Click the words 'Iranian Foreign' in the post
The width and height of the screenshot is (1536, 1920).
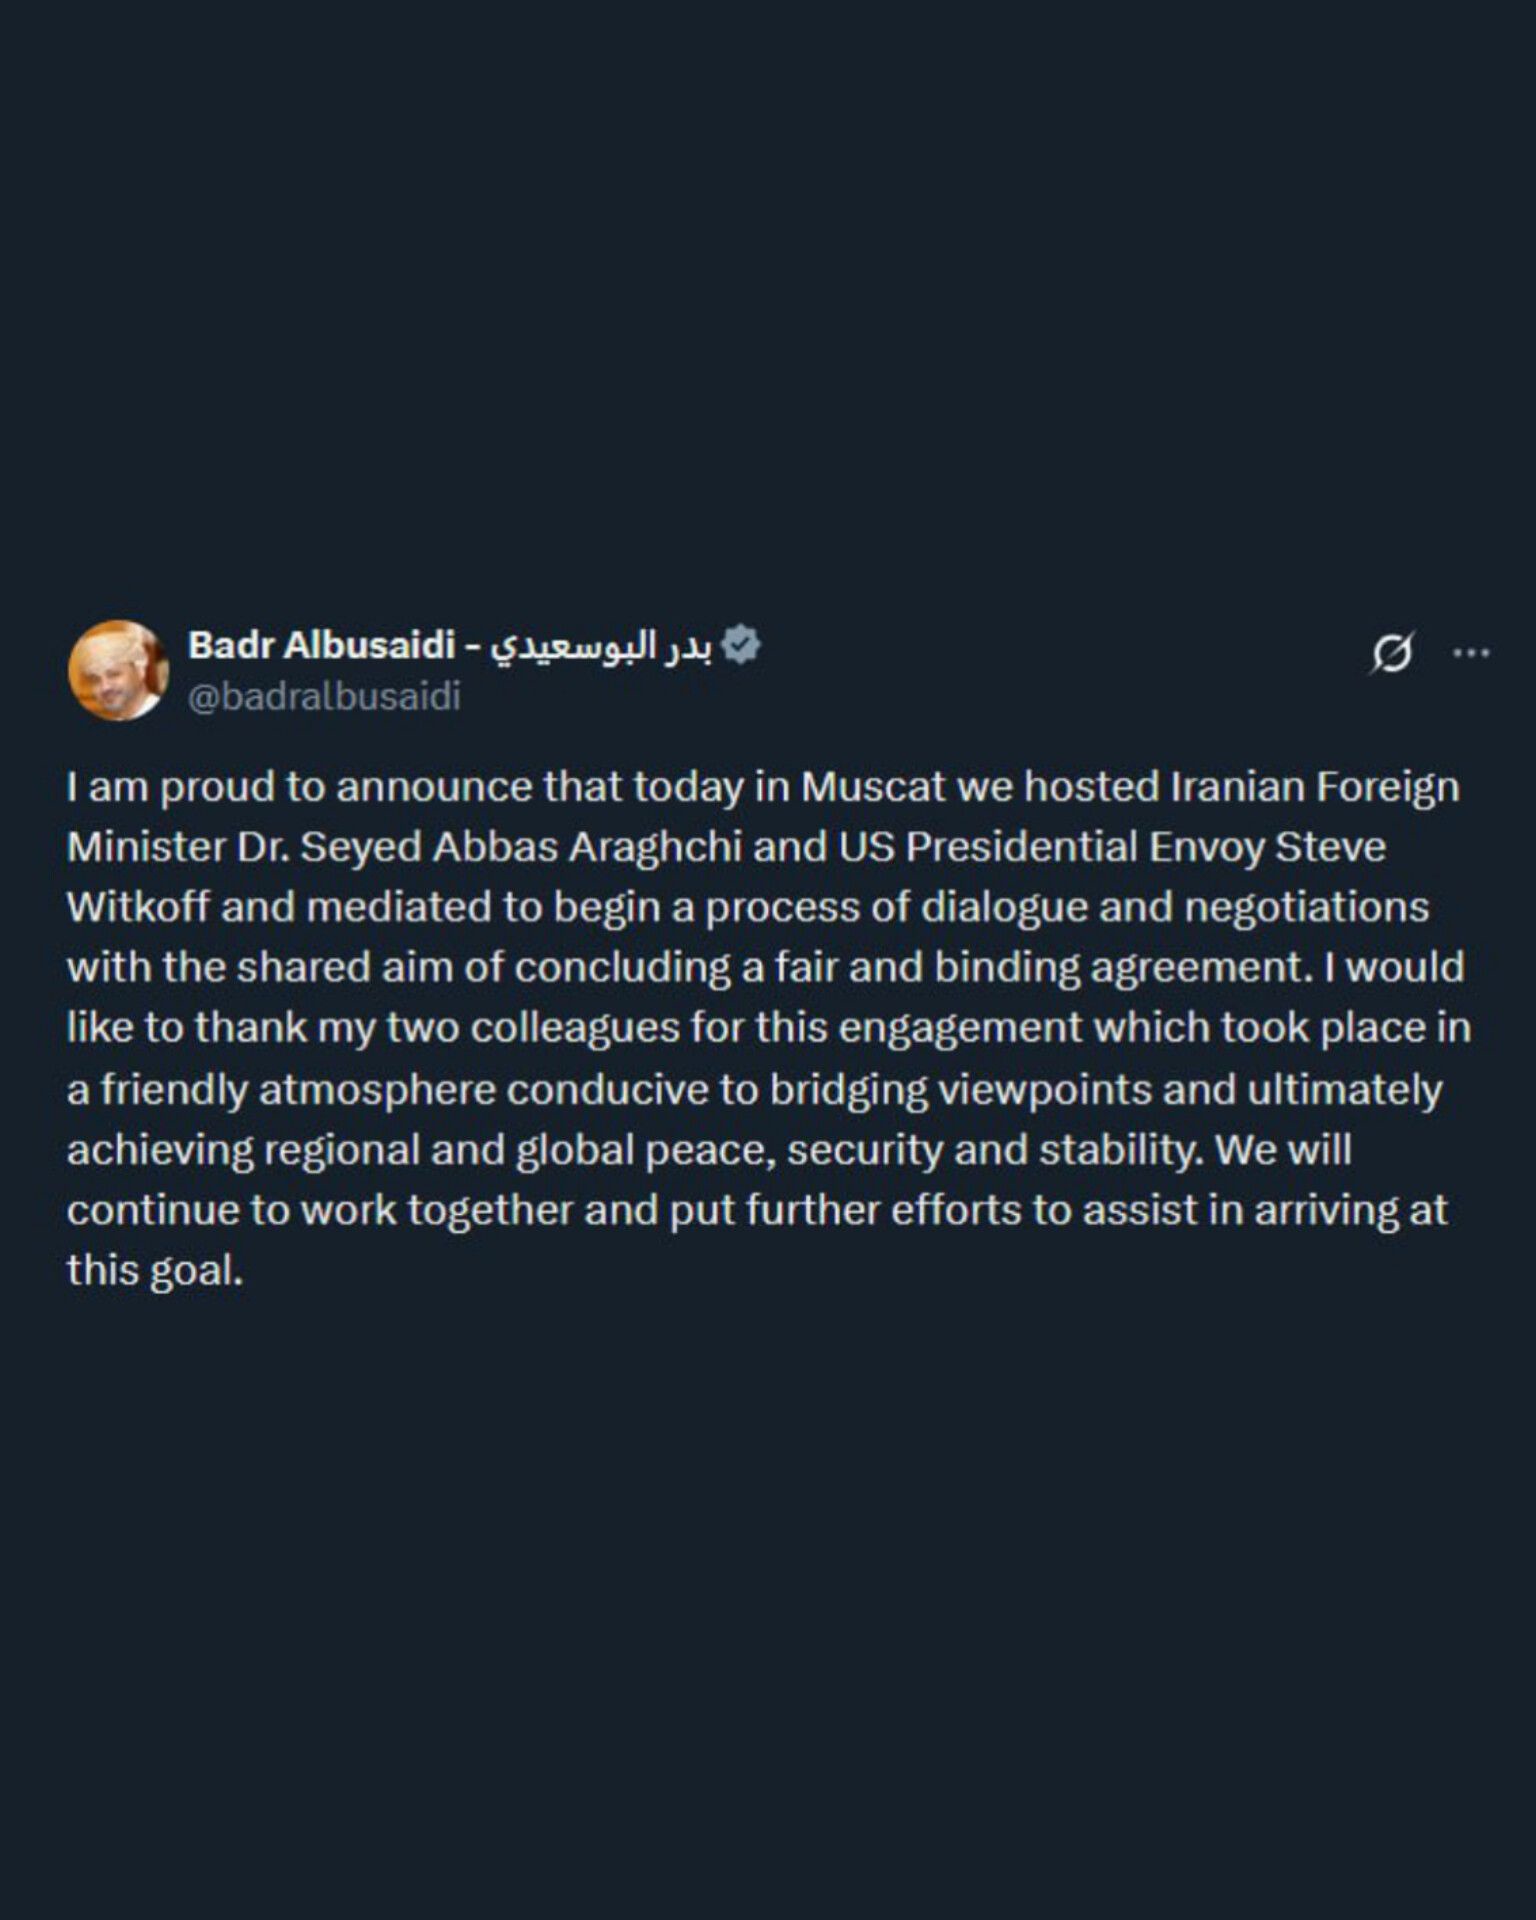pos(1315,788)
